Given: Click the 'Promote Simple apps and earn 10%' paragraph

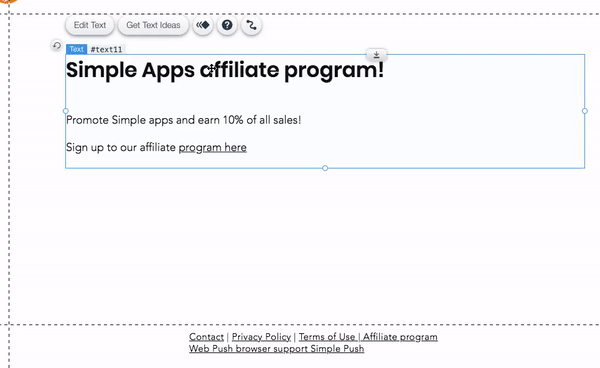Looking at the screenshot, I should (184, 120).
